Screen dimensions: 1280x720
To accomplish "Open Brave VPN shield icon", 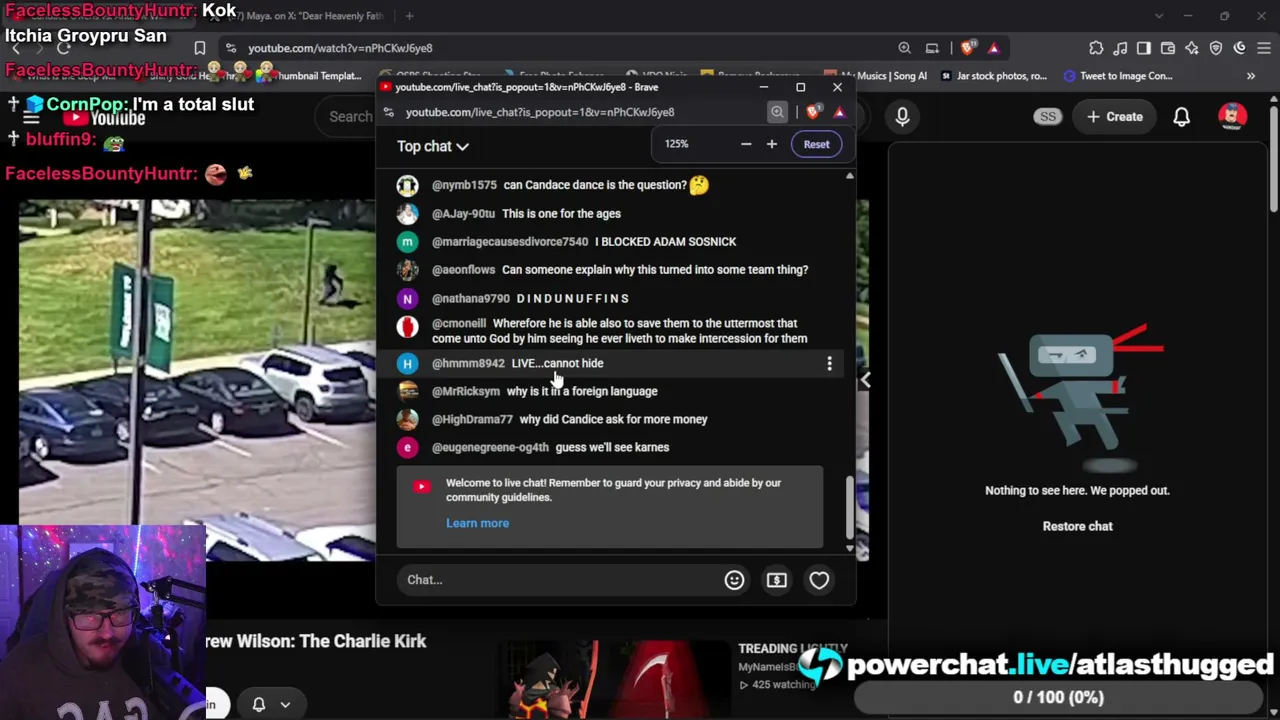I will pos(1216,48).
